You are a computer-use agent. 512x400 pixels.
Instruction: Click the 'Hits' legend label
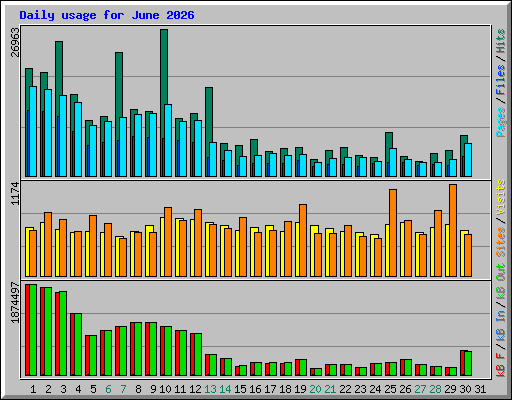tap(501, 41)
